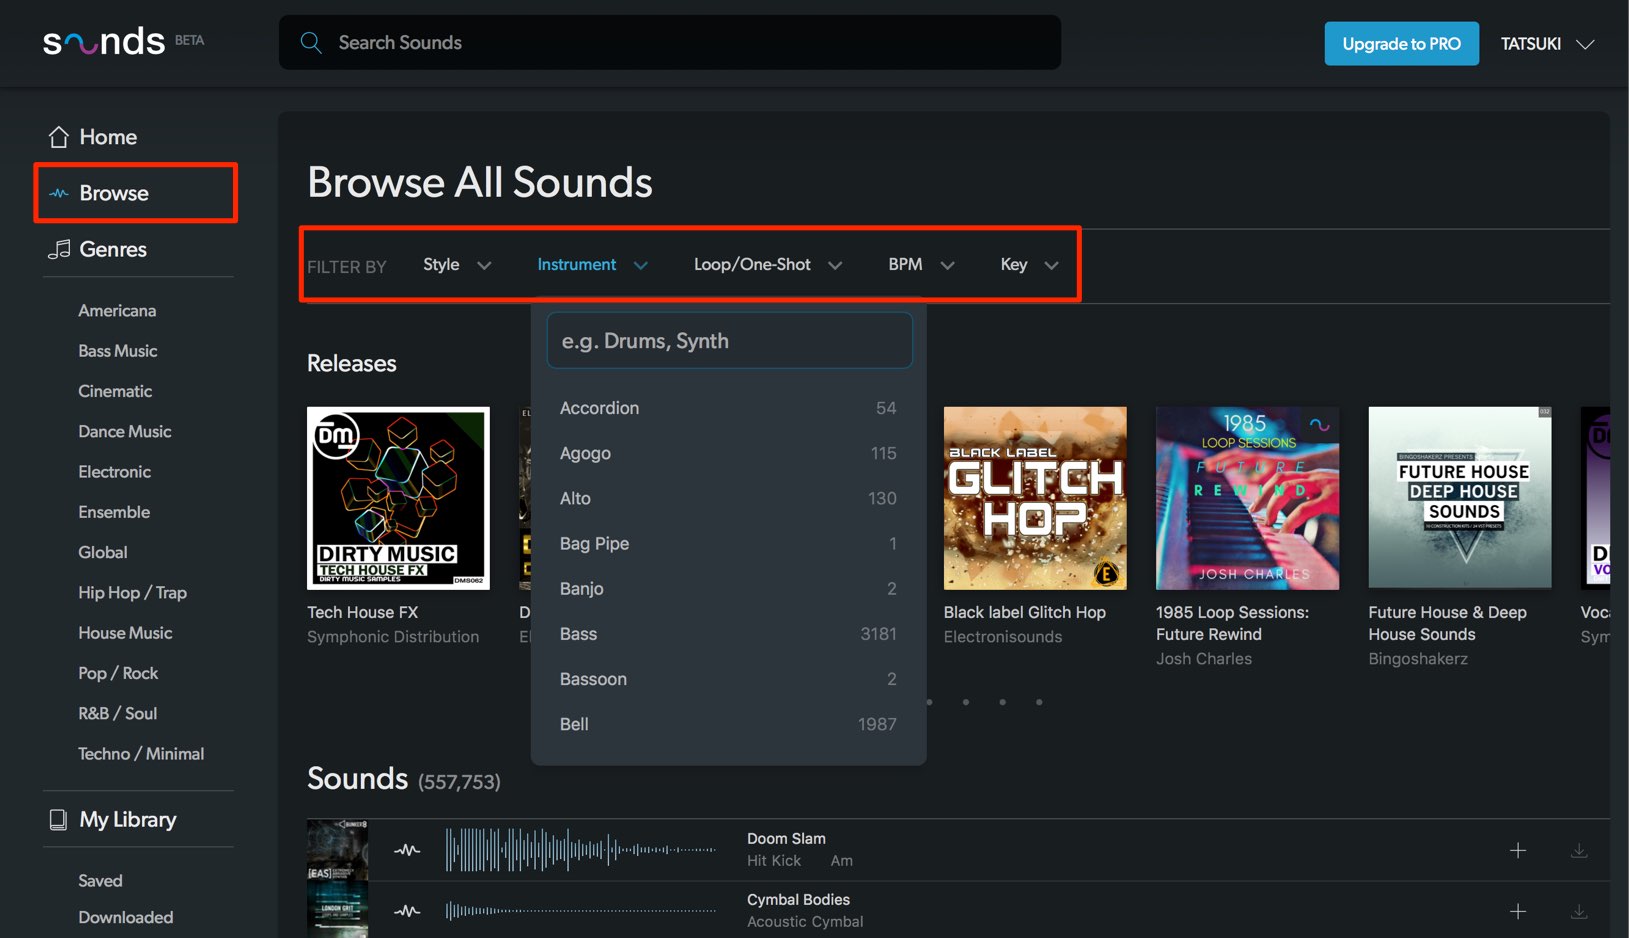The width and height of the screenshot is (1630, 938).
Task: Select Bell instrument option
Action: click(728, 724)
